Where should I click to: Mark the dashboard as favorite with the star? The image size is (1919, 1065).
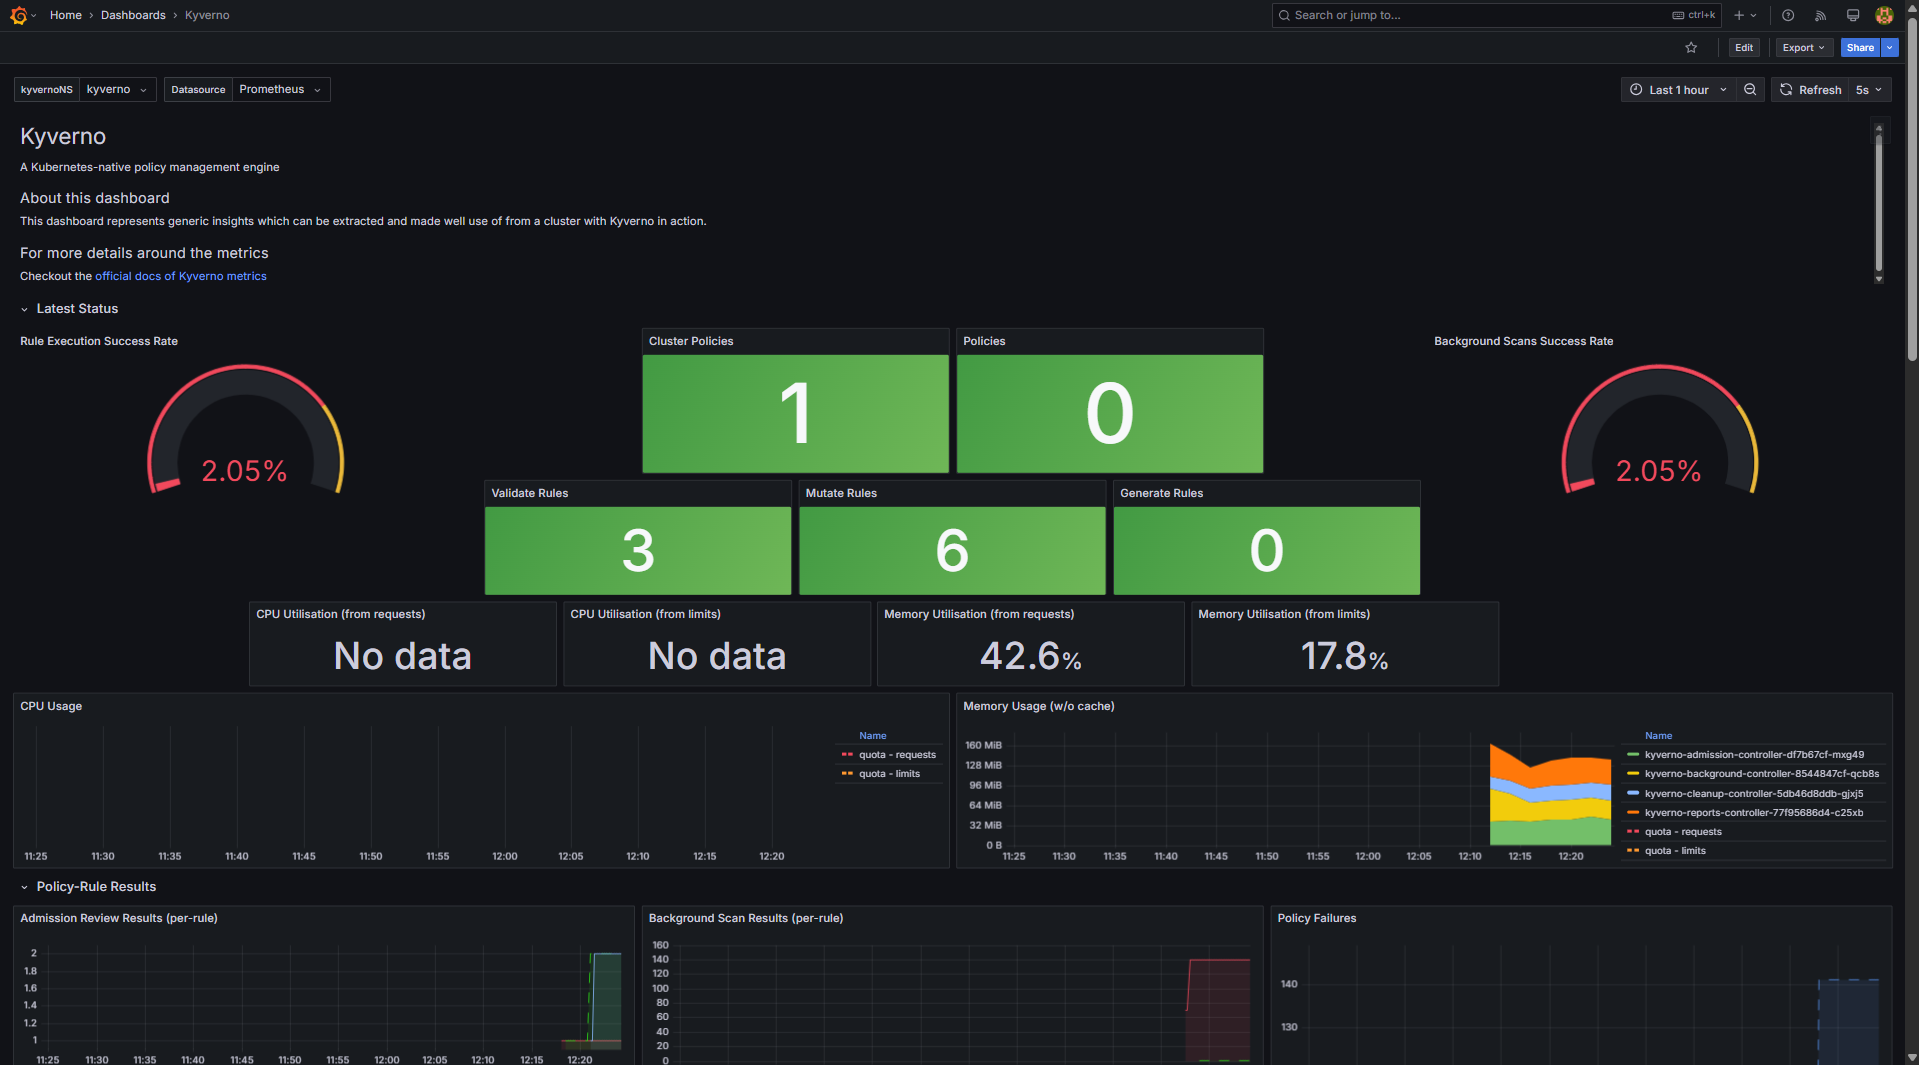click(x=1691, y=48)
